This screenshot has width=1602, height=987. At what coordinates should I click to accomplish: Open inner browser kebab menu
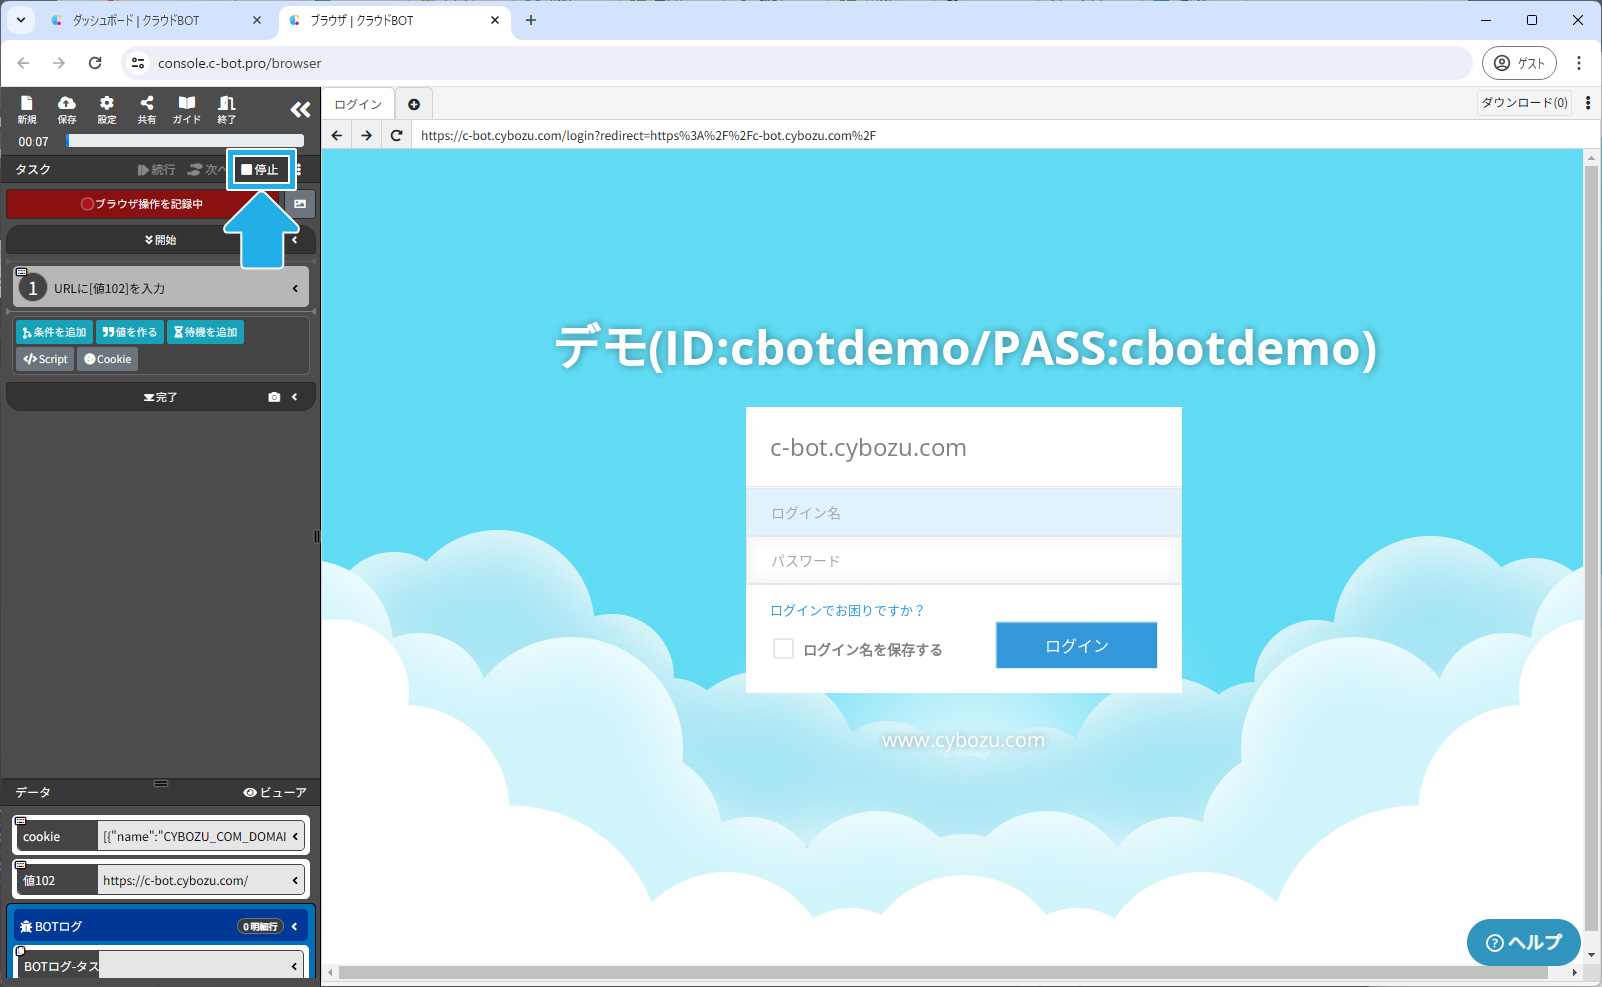click(x=1588, y=103)
